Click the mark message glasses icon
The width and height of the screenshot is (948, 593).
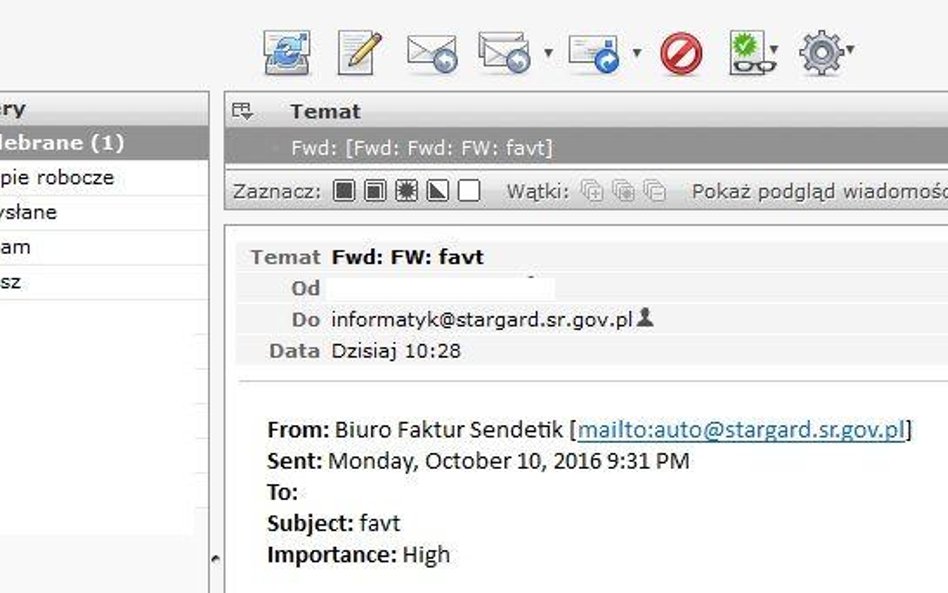(750, 53)
